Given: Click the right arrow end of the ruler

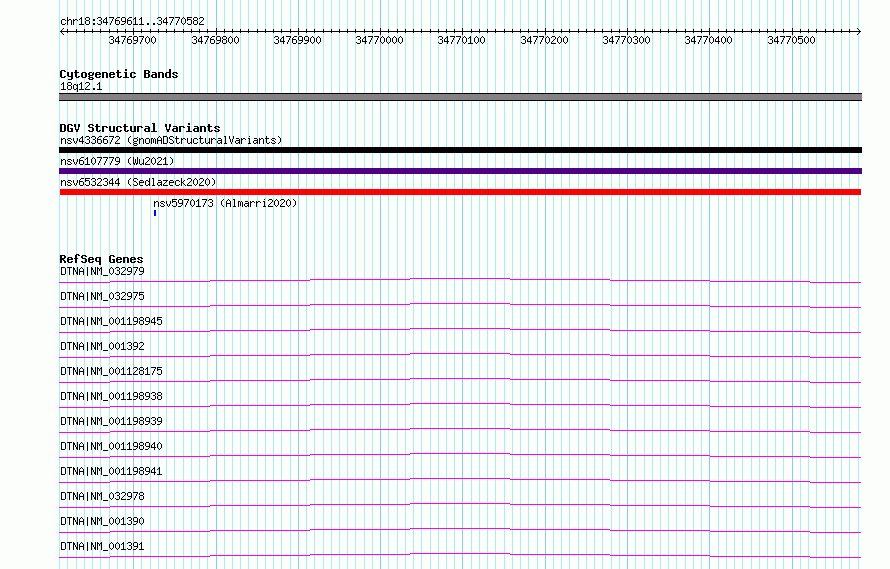Looking at the screenshot, I should tap(859, 32).
